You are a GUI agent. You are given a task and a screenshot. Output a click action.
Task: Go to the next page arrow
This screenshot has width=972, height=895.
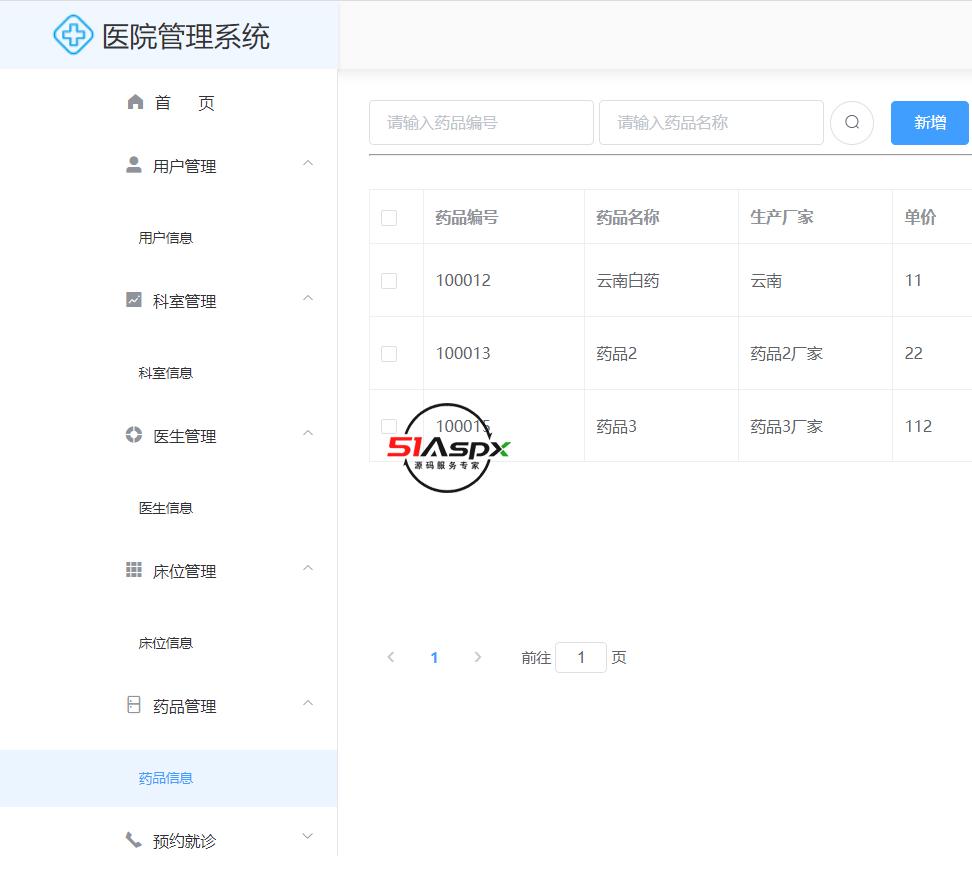coord(477,657)
